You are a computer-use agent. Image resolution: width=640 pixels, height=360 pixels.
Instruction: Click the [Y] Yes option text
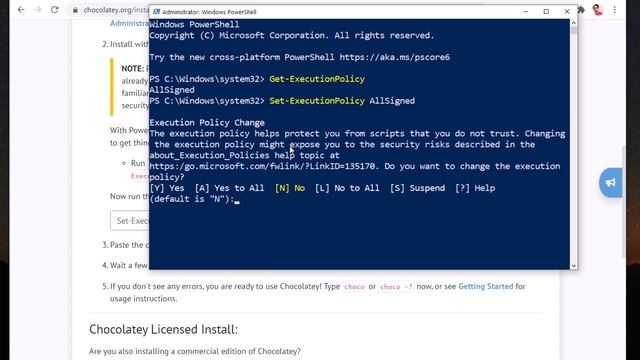167,188
